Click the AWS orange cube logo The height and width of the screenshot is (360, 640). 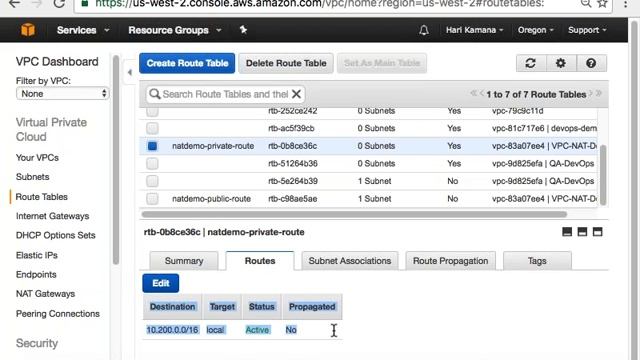point(28,30)
